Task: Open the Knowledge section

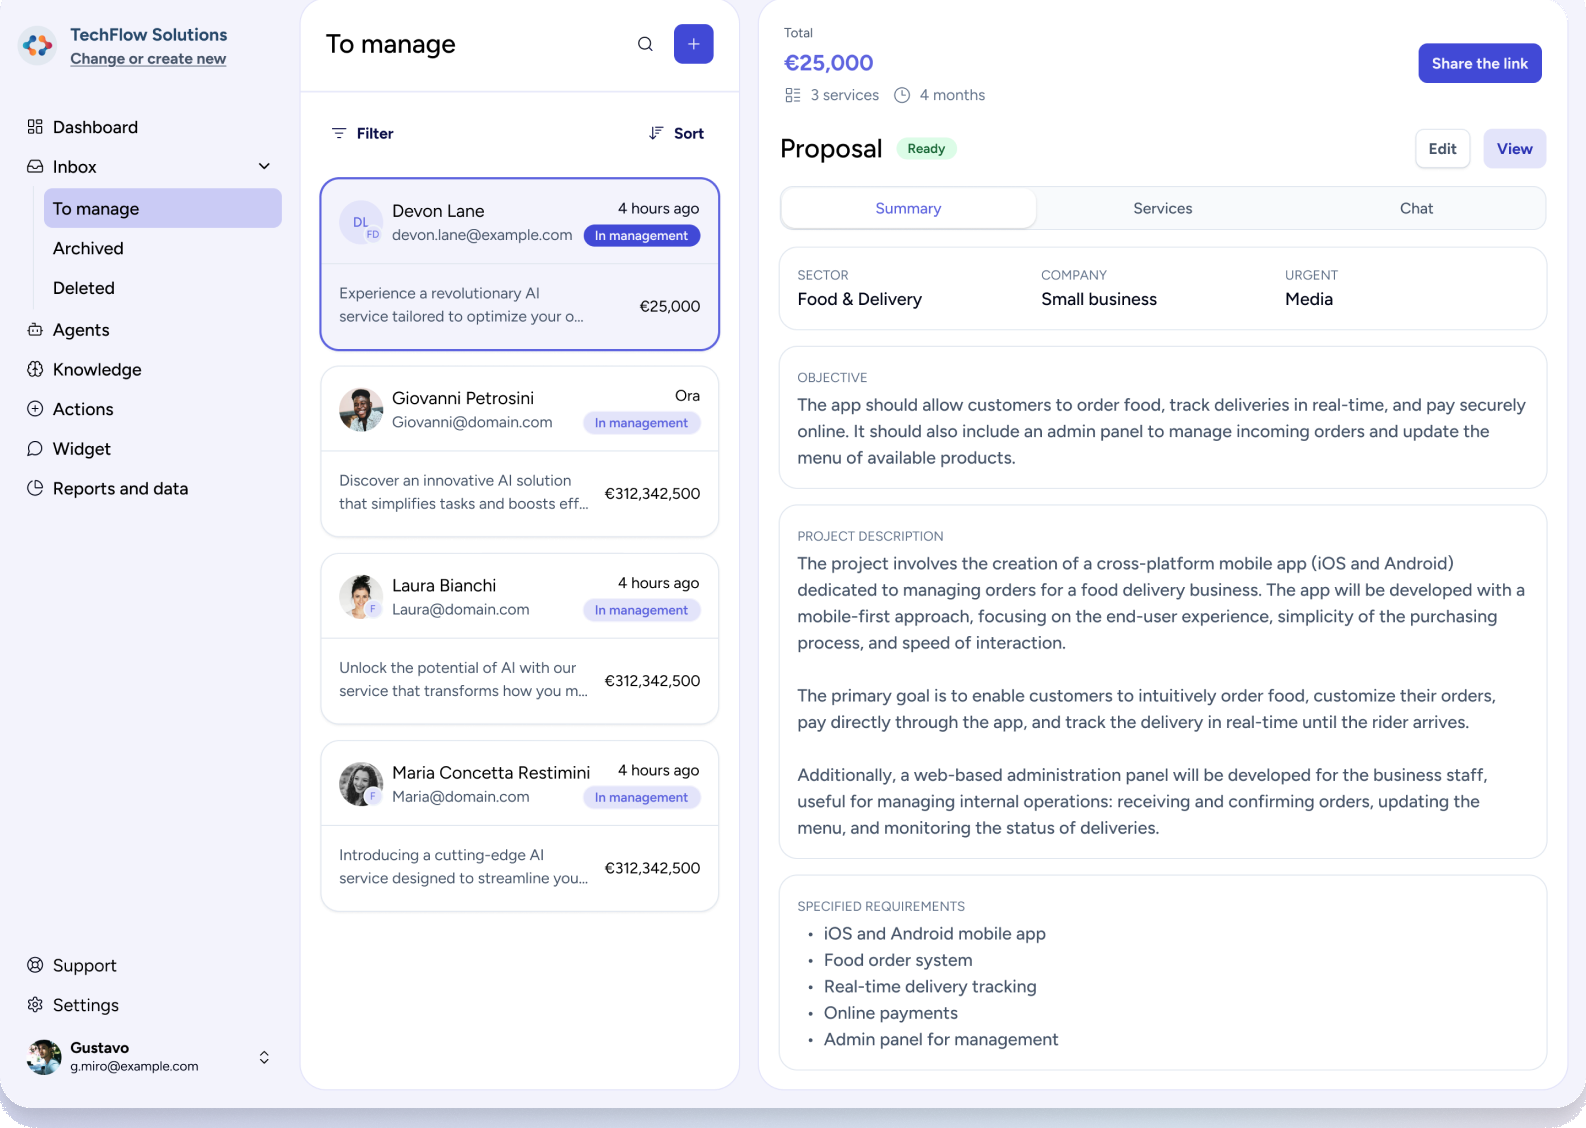Action: 97,369
